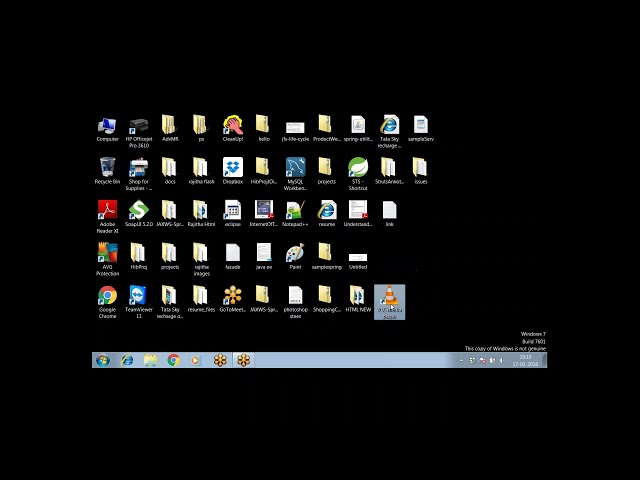Select the TeamViewer 11 shortcut
The height and width of the screenshot is (480, 640).
pyautogui.click(x=139, y=302)
